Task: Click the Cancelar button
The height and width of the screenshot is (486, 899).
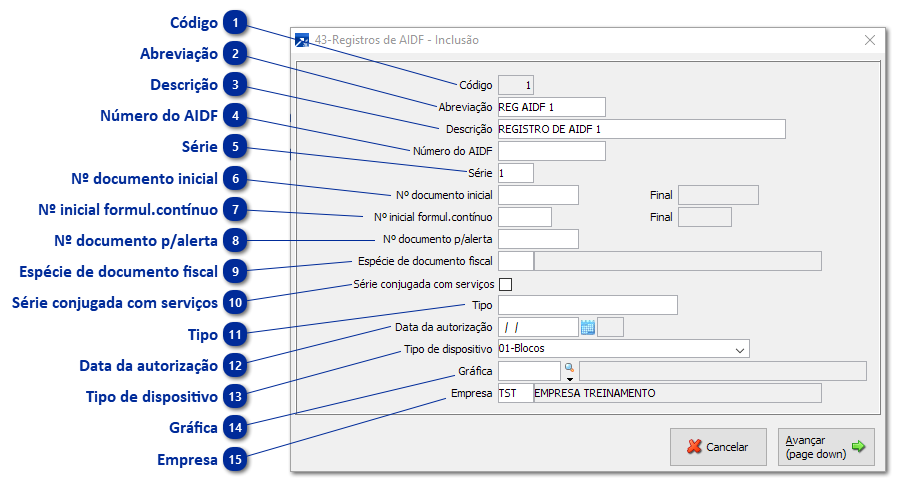Action: [718, 447]
